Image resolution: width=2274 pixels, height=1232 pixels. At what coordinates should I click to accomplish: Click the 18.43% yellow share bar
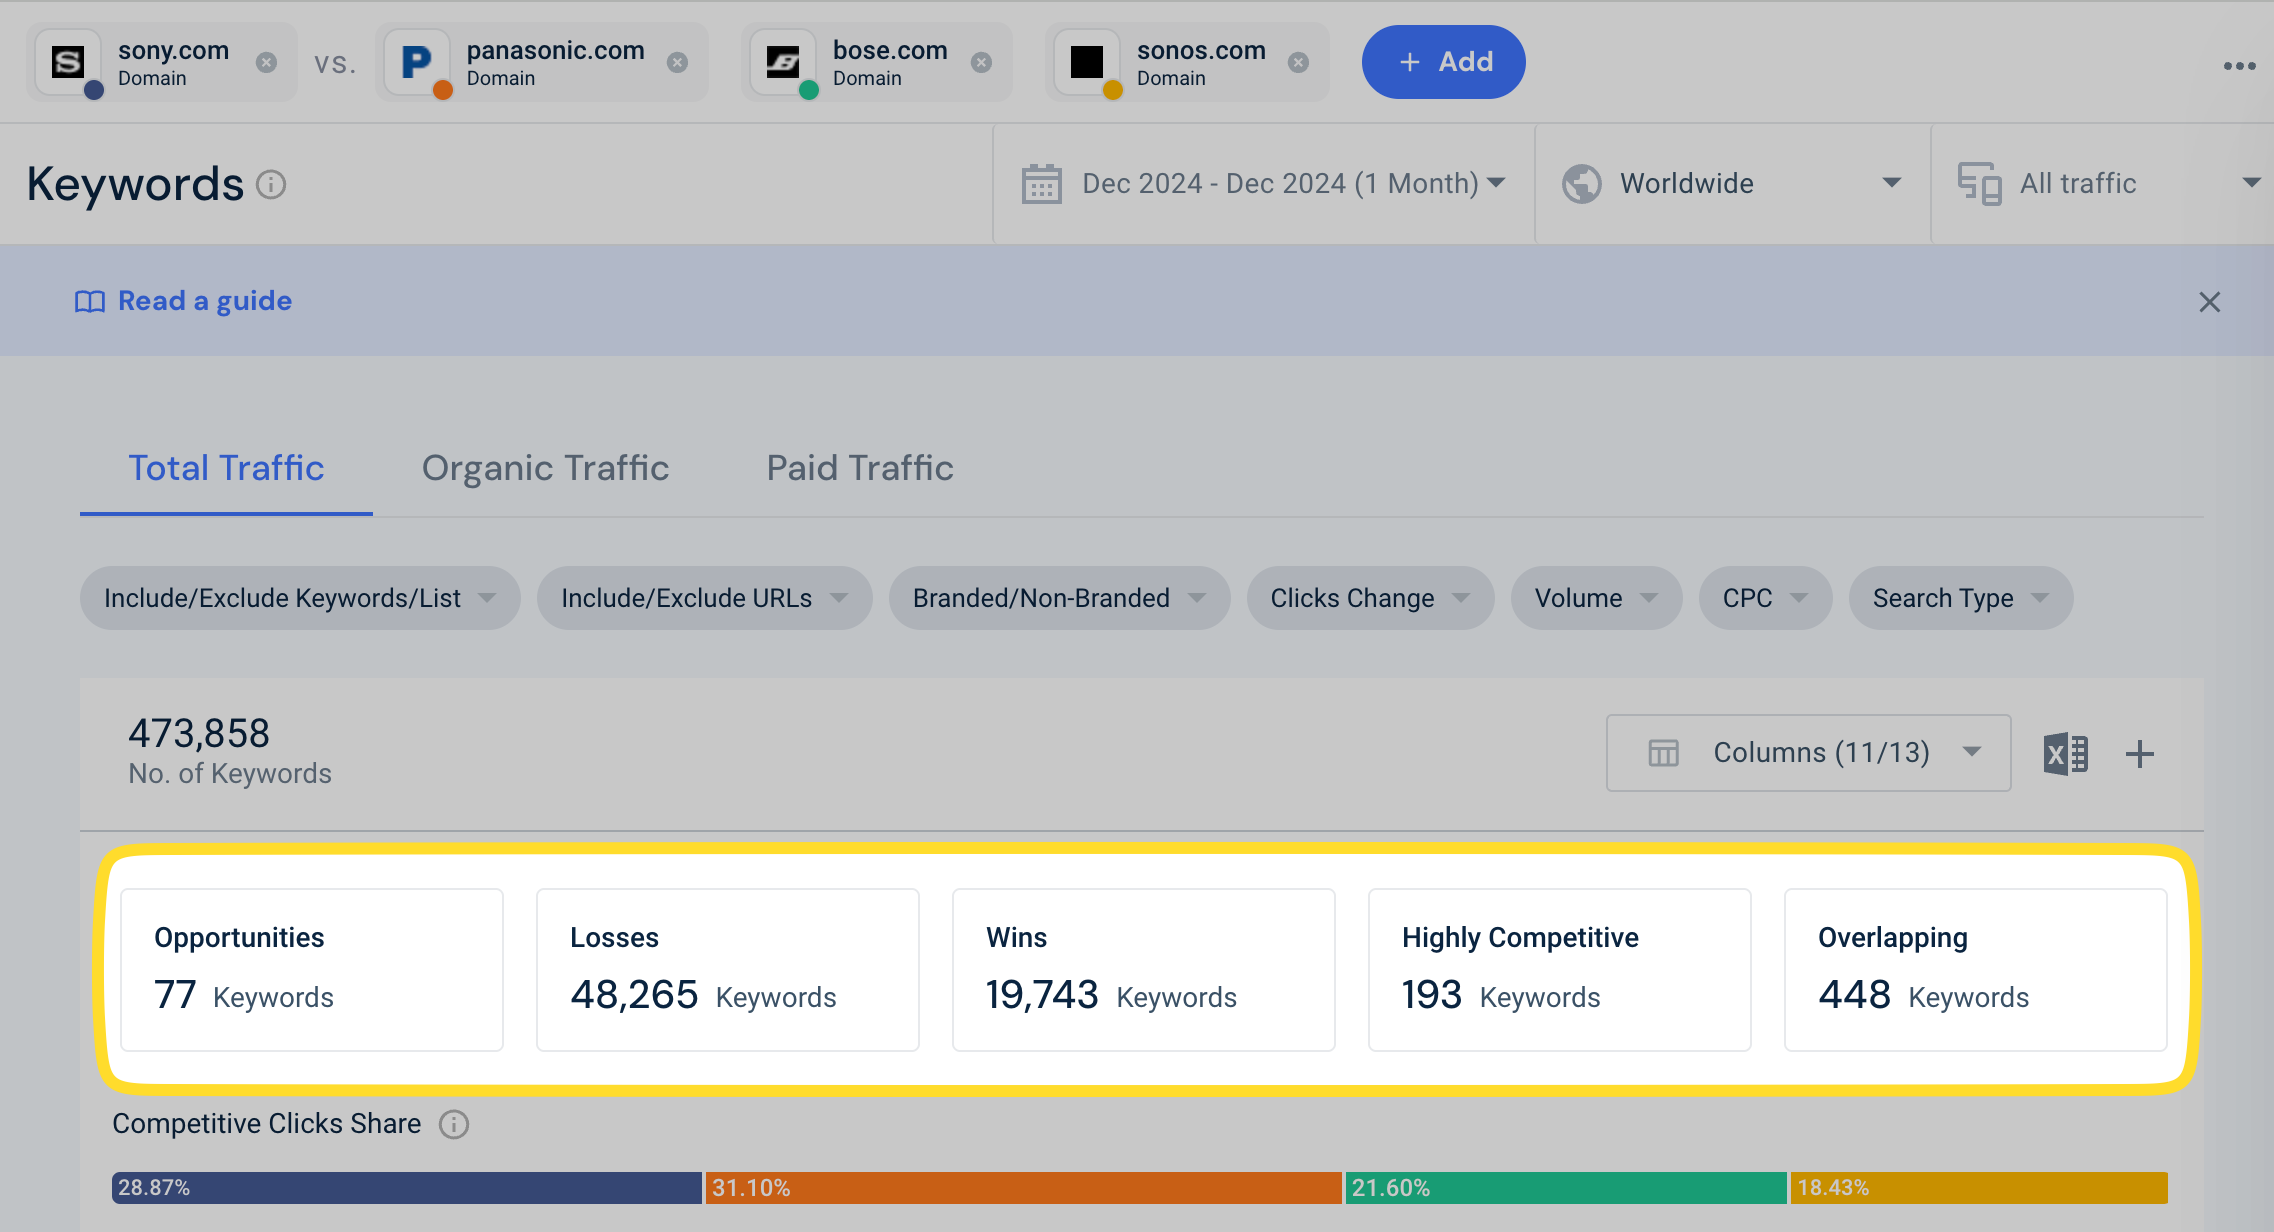point(1979,1188)
